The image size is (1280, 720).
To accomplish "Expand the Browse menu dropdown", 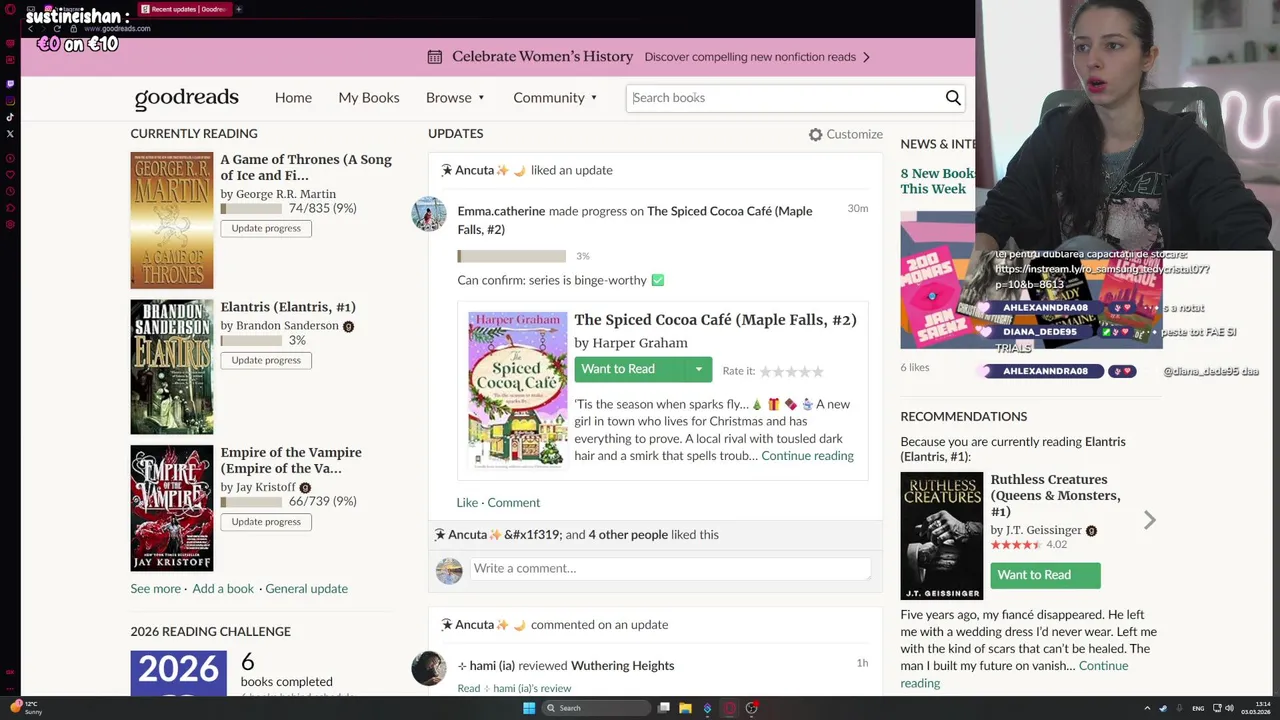I will click(x=481, y=98).
